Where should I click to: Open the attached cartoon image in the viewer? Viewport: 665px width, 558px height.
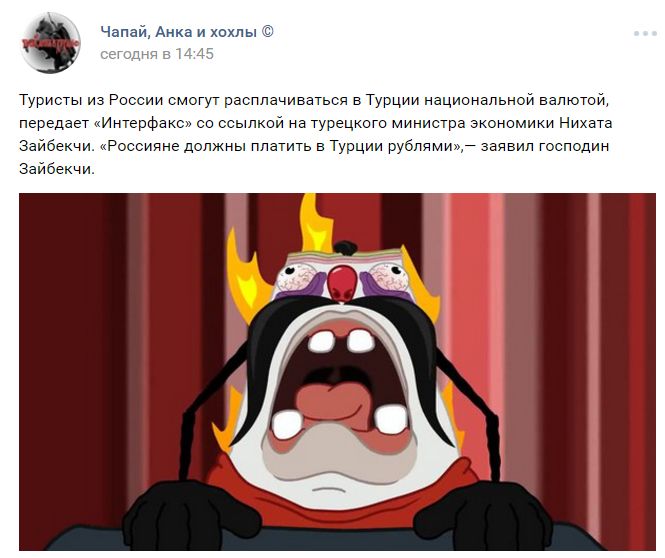337,372
